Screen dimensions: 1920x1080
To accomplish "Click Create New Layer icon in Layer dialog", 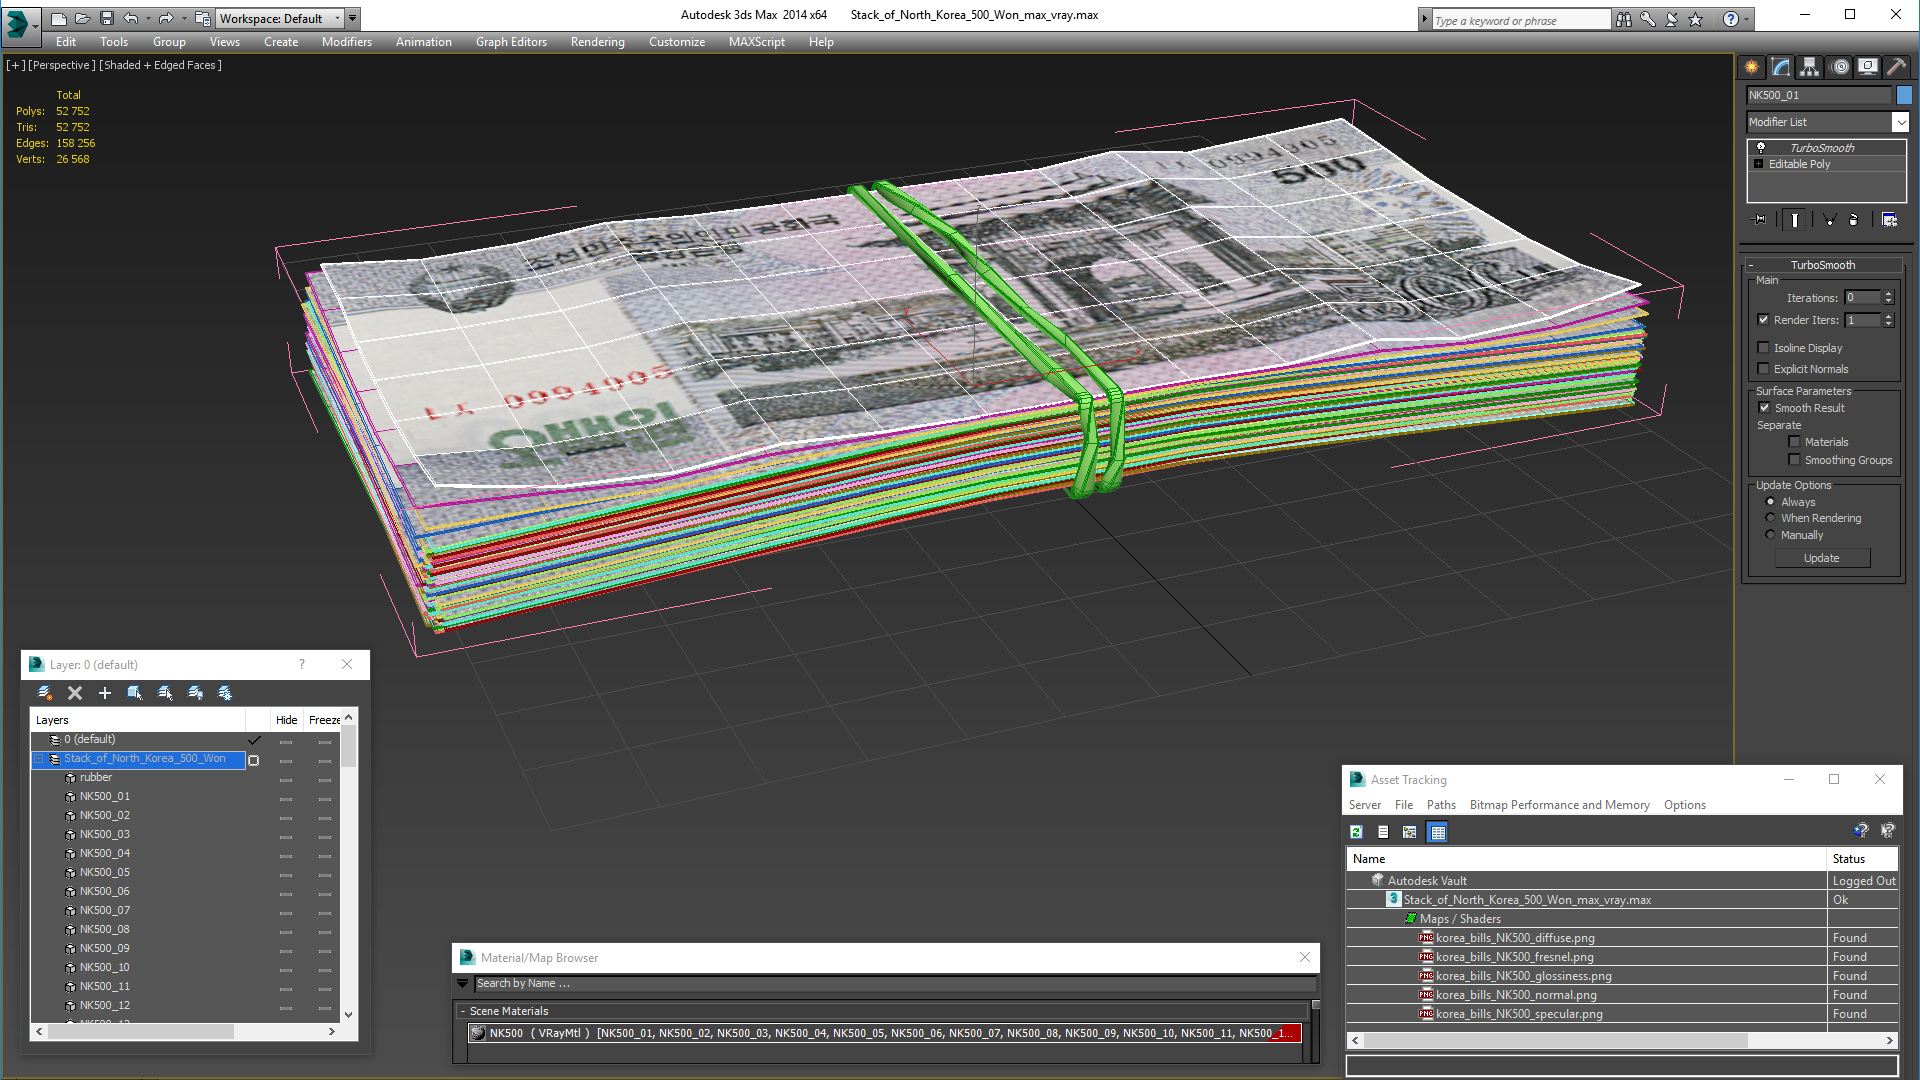I will tap(44, 693).
